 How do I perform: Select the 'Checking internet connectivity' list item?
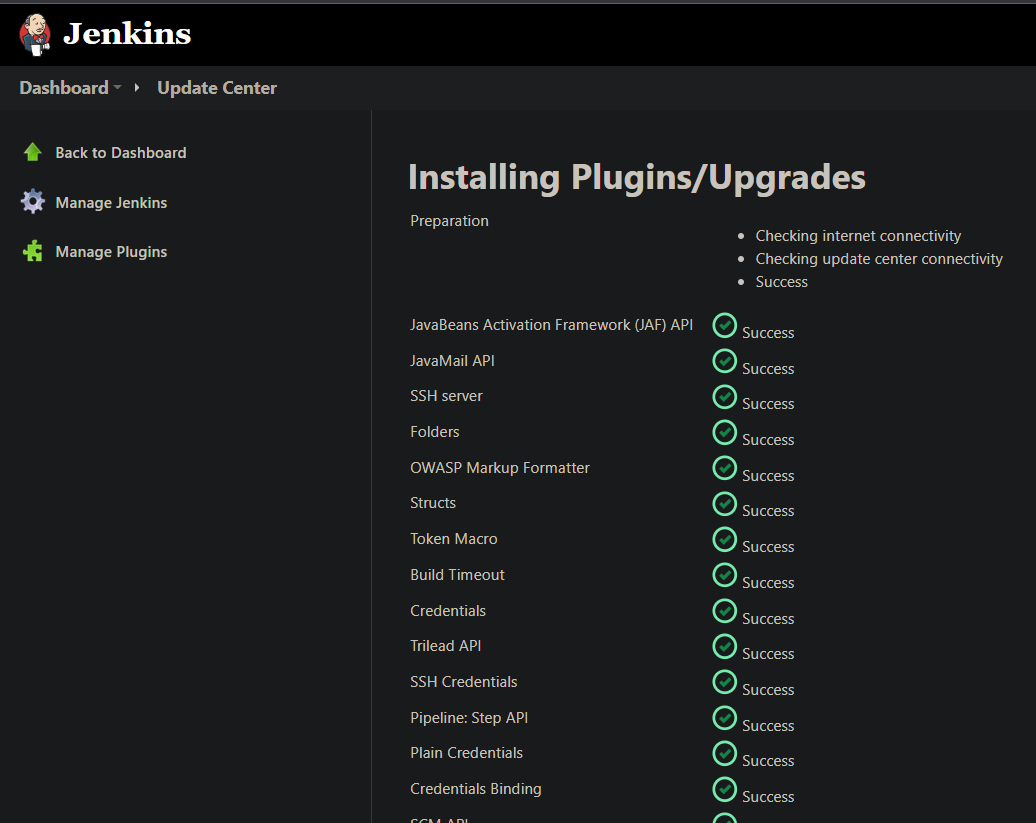click(x=858, y=236)
